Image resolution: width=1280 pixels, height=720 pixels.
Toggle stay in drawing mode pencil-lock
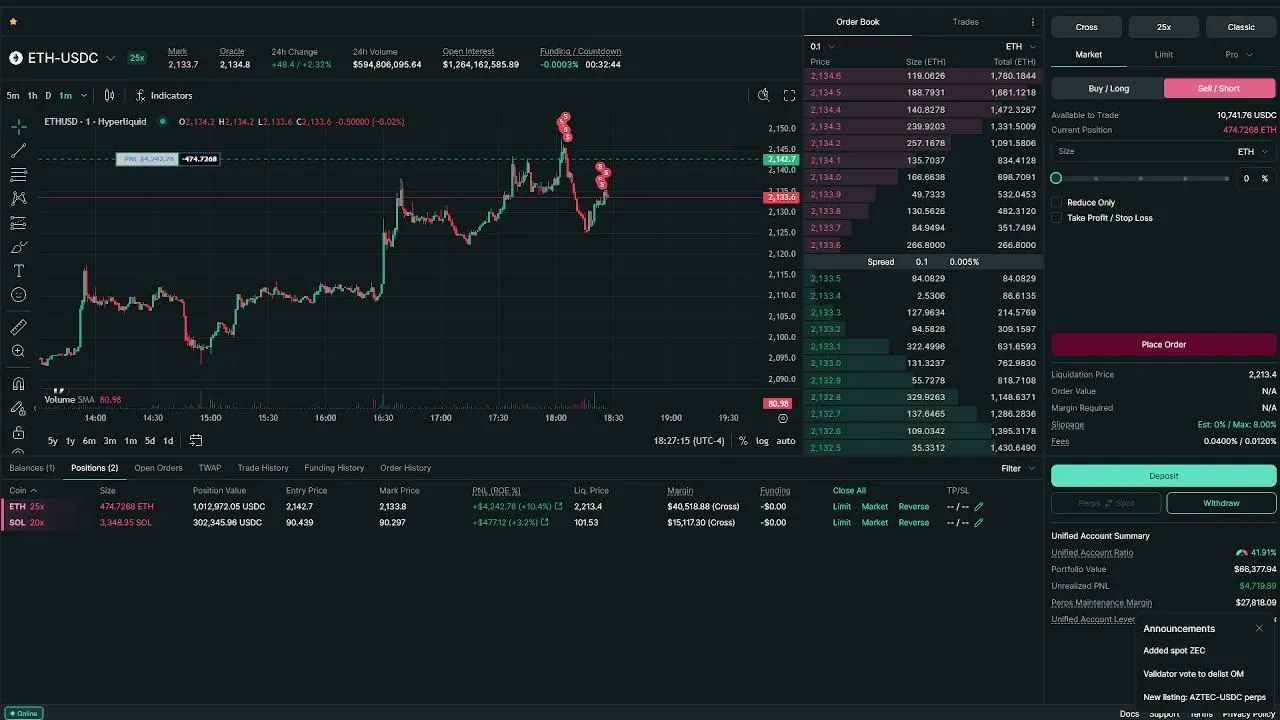coord(18,408)
